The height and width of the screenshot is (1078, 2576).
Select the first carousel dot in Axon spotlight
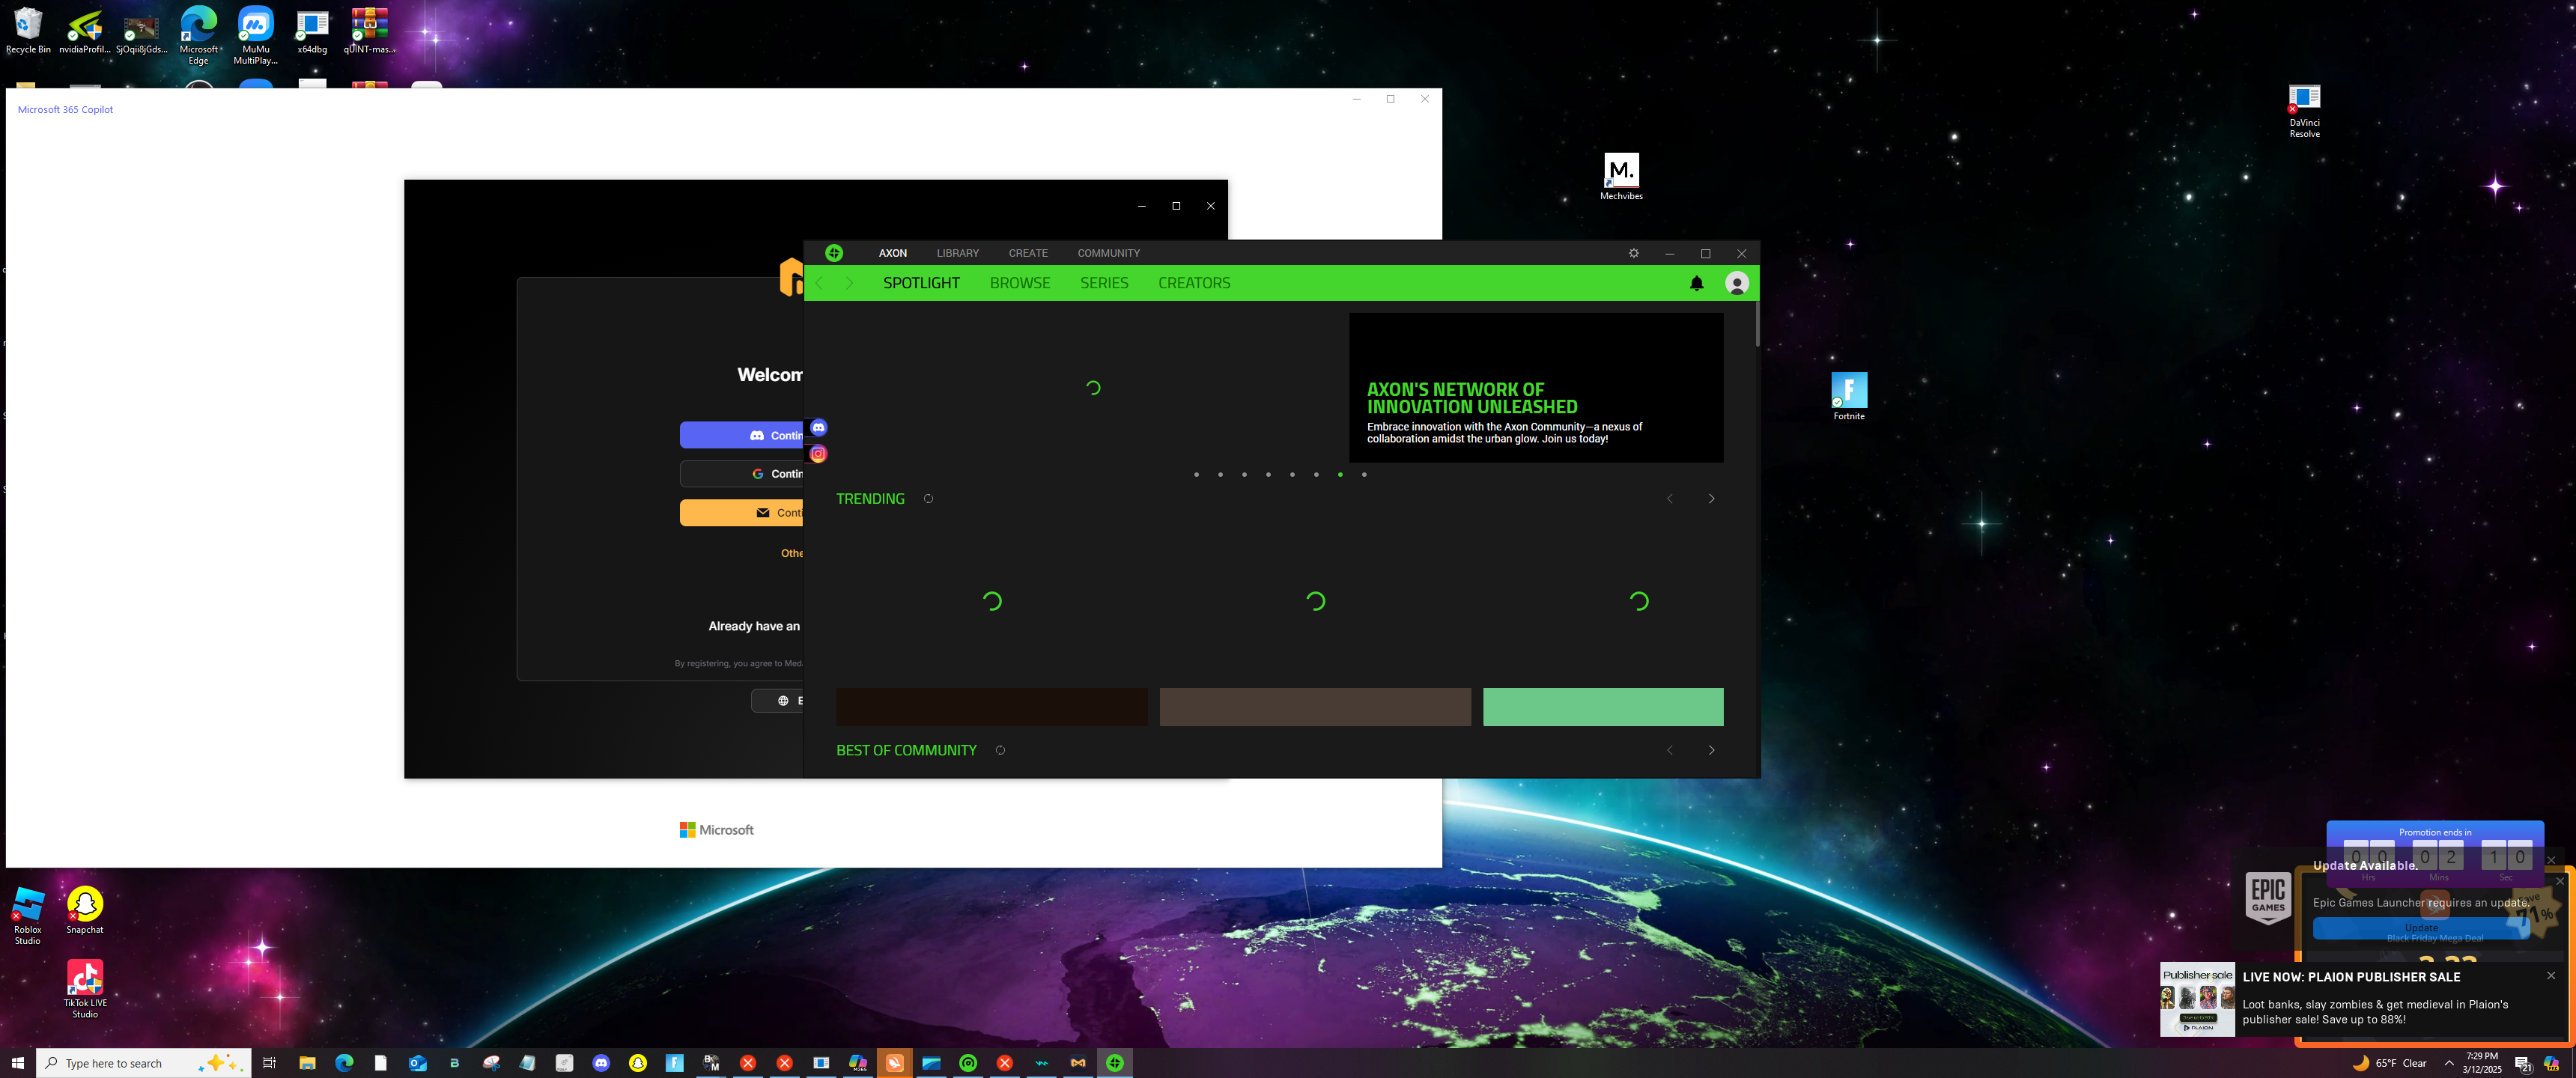[x=1196, y=475]
